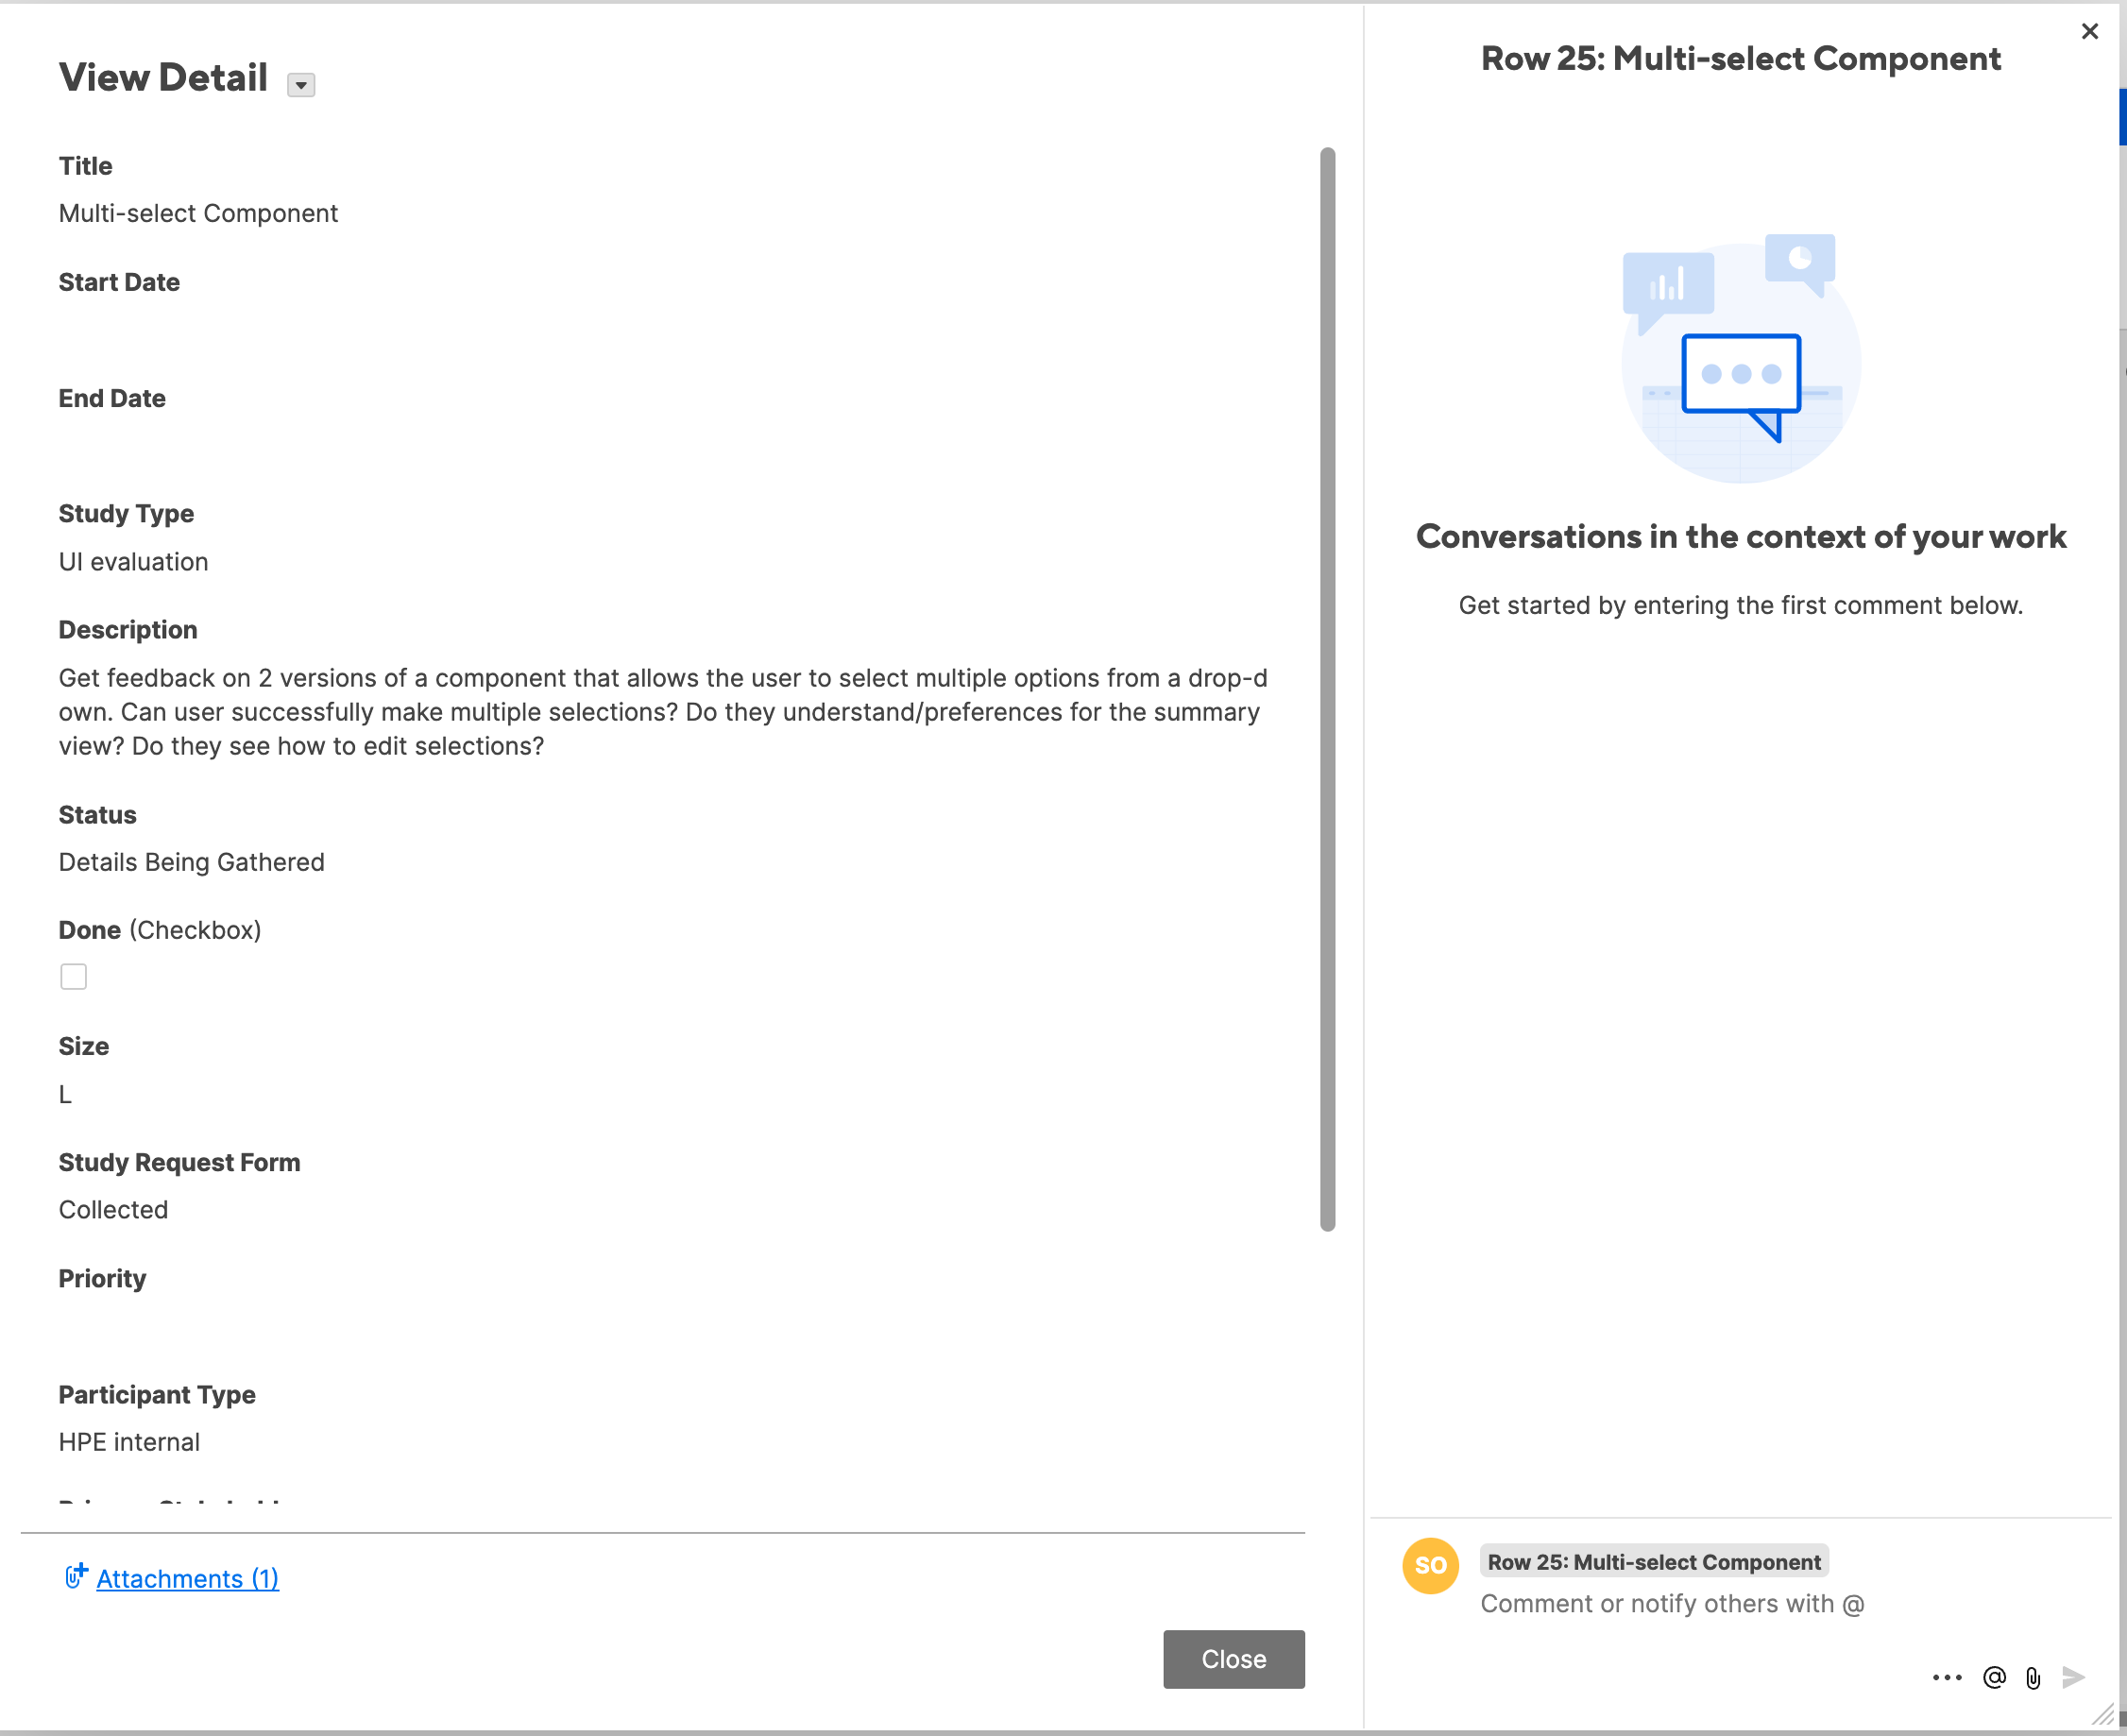This screenshot has width=2127, height=1736.
Task: Attach a file with the paperclip icon
Action: click(x=2032, y=1678)
